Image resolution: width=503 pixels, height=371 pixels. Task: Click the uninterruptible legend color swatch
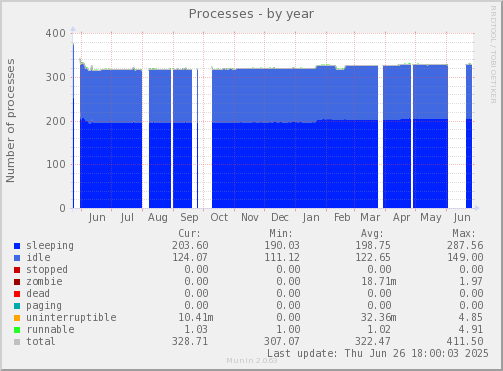[x=17, y=318]
